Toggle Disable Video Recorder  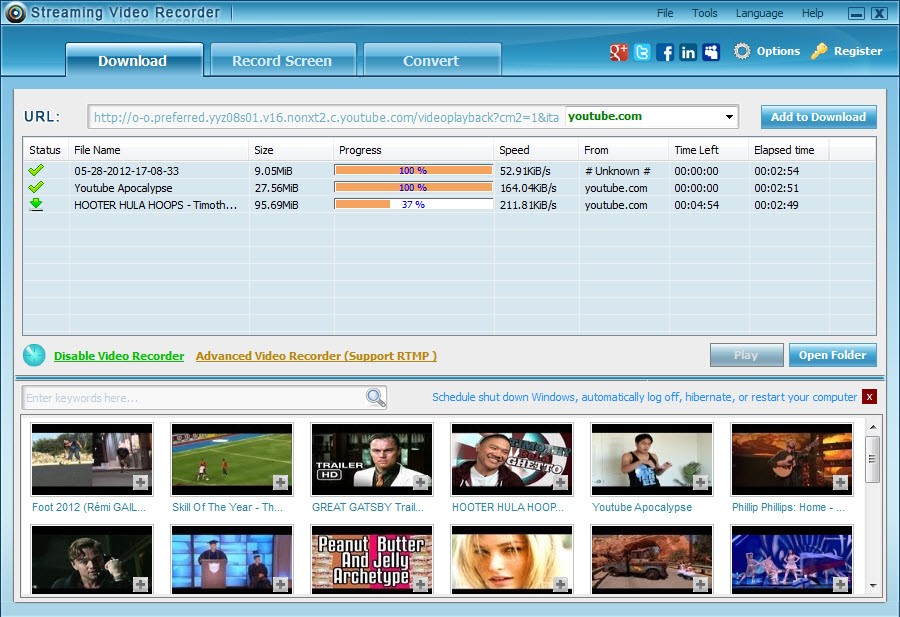(x=119, y=356)
